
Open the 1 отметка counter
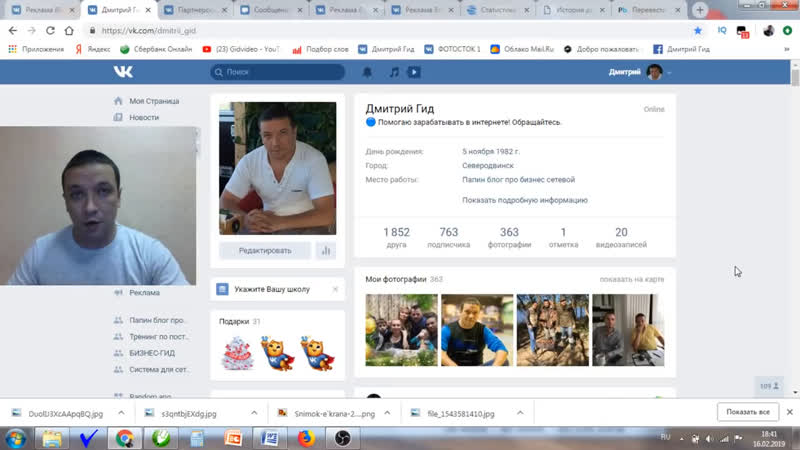pyautogui.click(x=563, y=238)
